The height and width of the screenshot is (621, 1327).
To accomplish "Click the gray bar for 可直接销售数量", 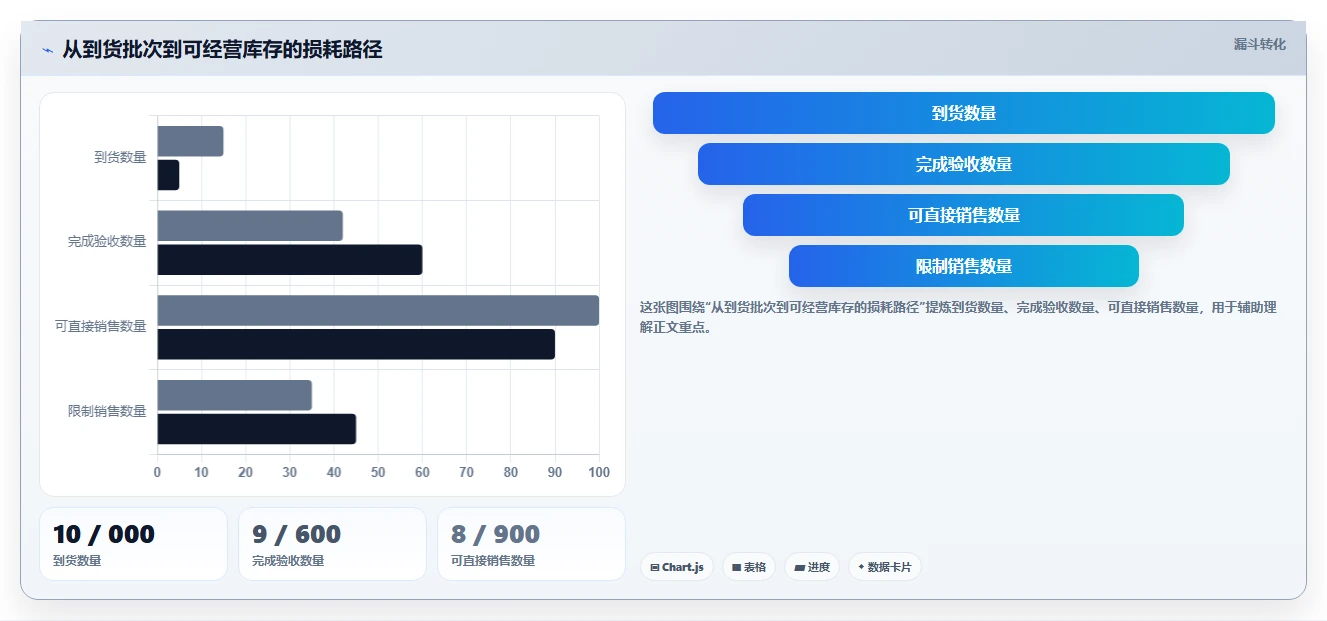I will point(378,310).
